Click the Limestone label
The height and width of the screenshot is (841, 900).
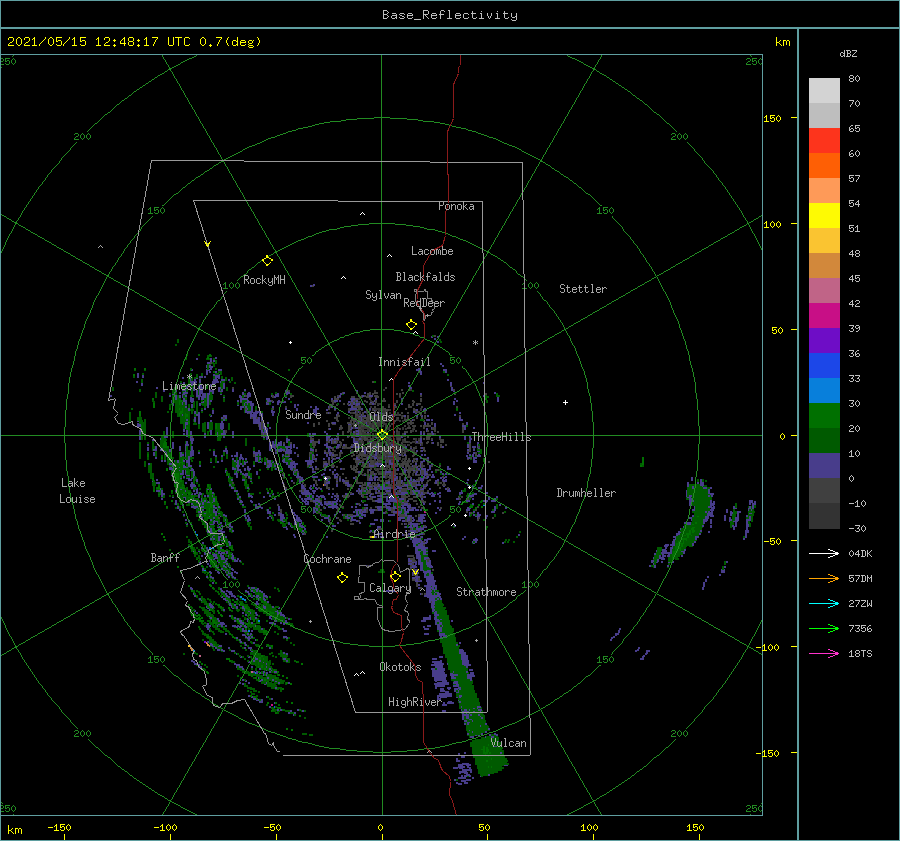189,386
